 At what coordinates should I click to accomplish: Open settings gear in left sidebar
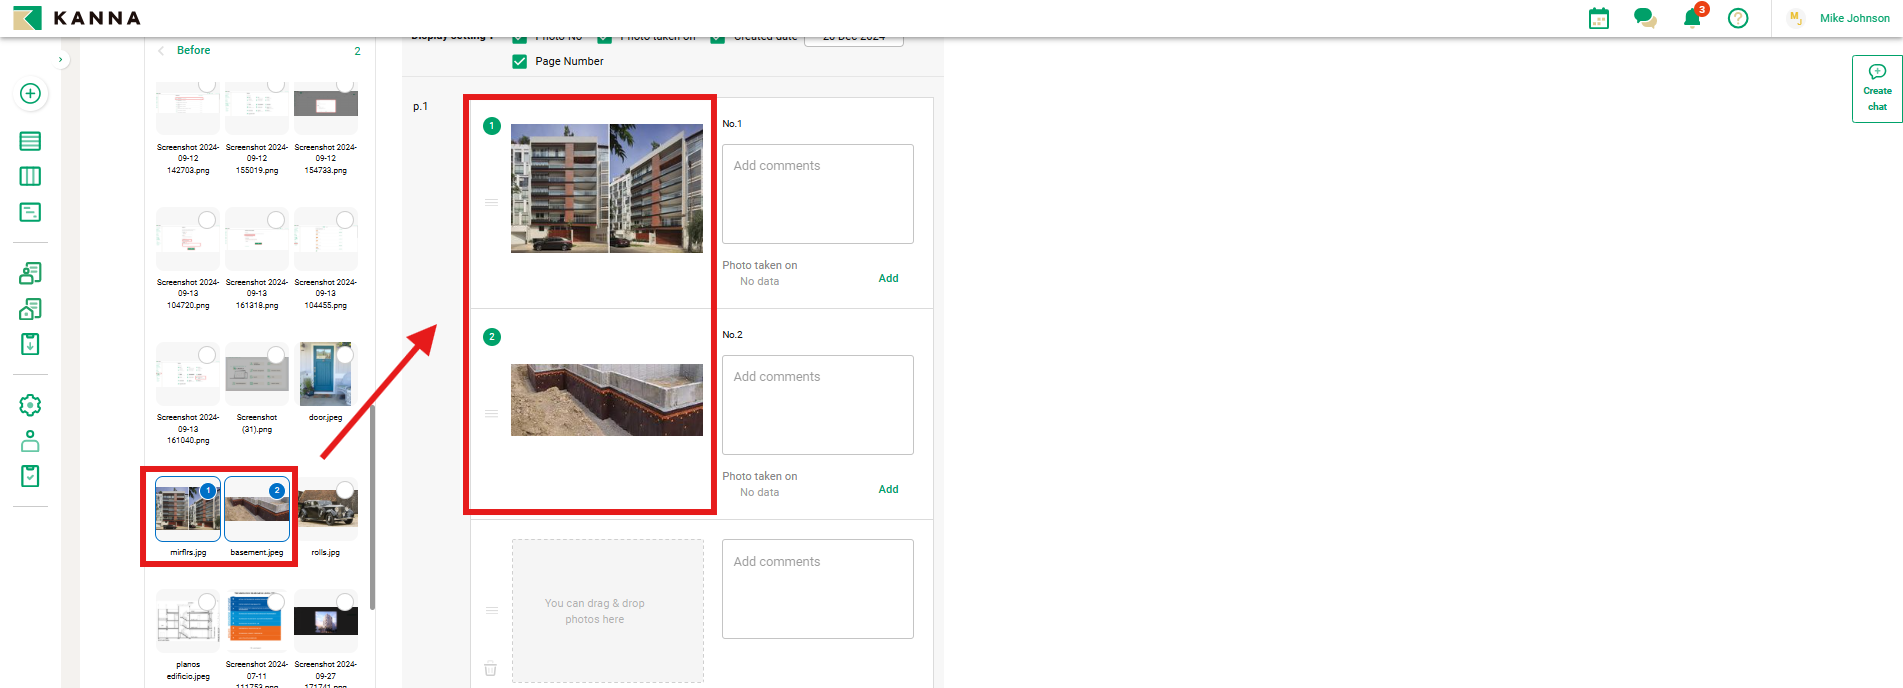(30, 405)
